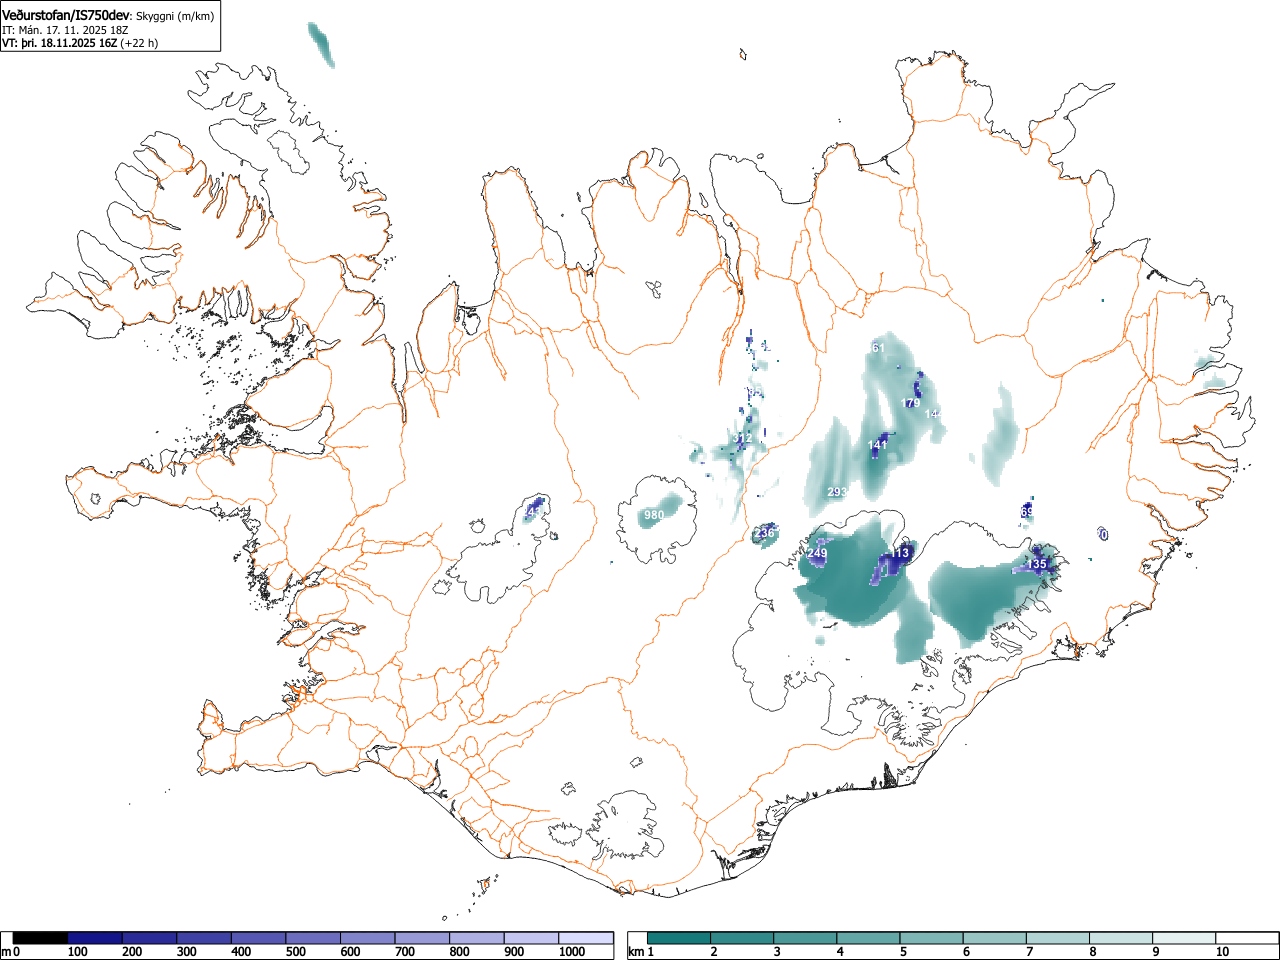1280x960 pixels.
Task: Click the 236 visibility value on the map
Action: point(764,533)
